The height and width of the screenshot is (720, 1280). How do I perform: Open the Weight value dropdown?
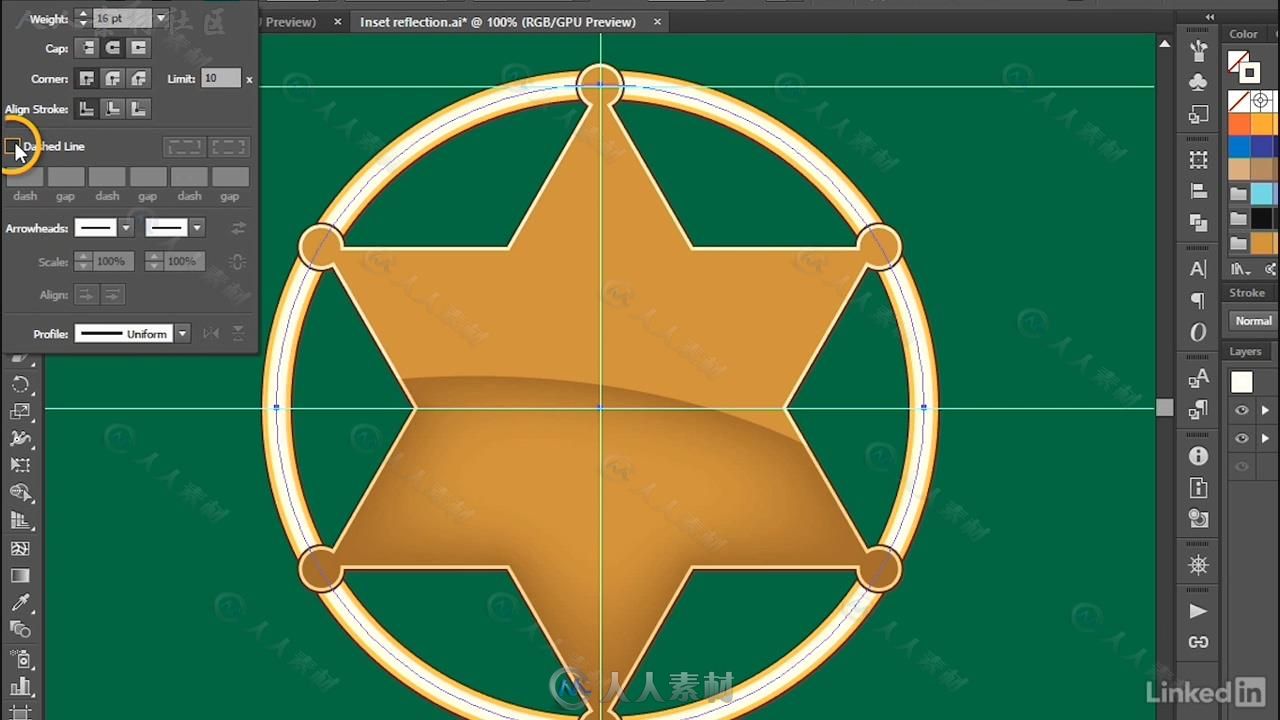click(x=161, y=18)
